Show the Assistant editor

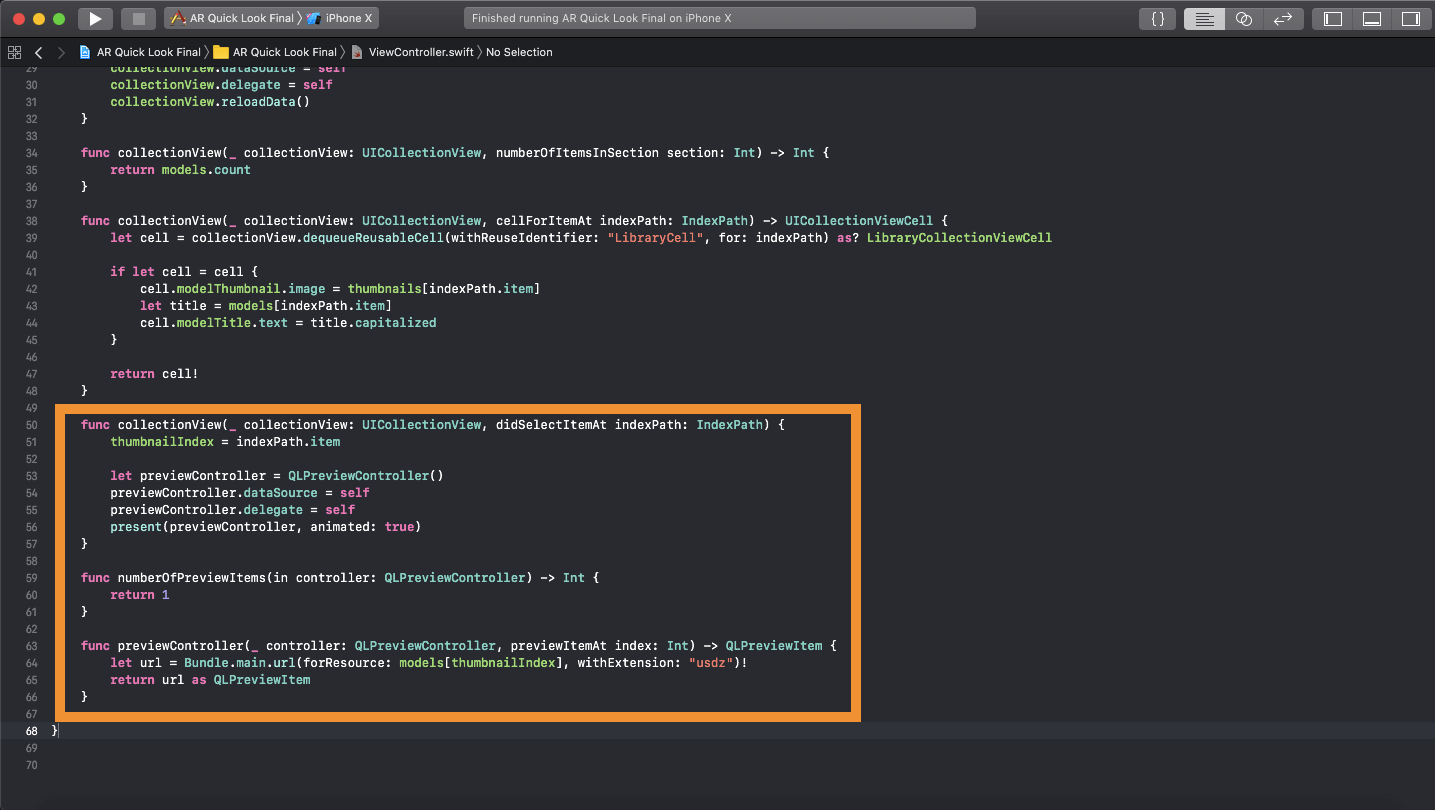point(1244,19)
